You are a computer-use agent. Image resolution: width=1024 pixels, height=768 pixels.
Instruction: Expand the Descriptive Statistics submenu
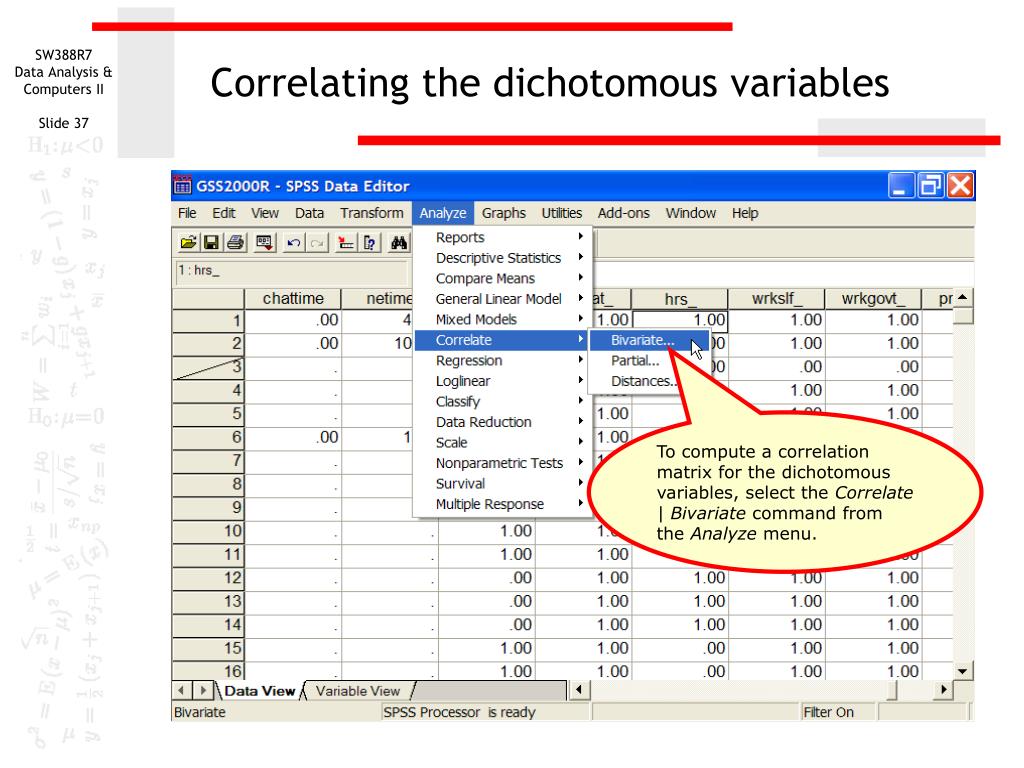tap(503, 258)
